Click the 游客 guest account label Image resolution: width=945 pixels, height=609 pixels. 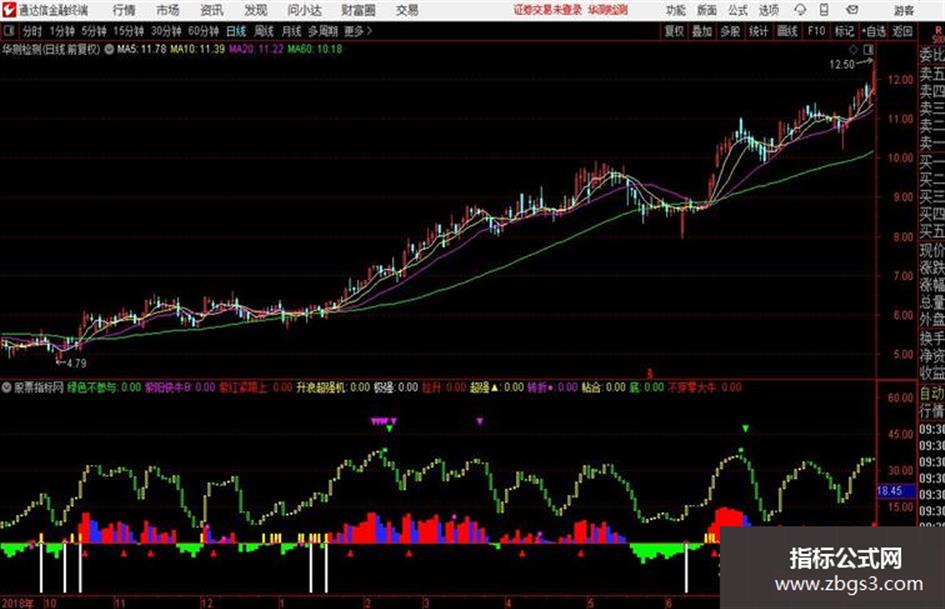pos(903,10)
